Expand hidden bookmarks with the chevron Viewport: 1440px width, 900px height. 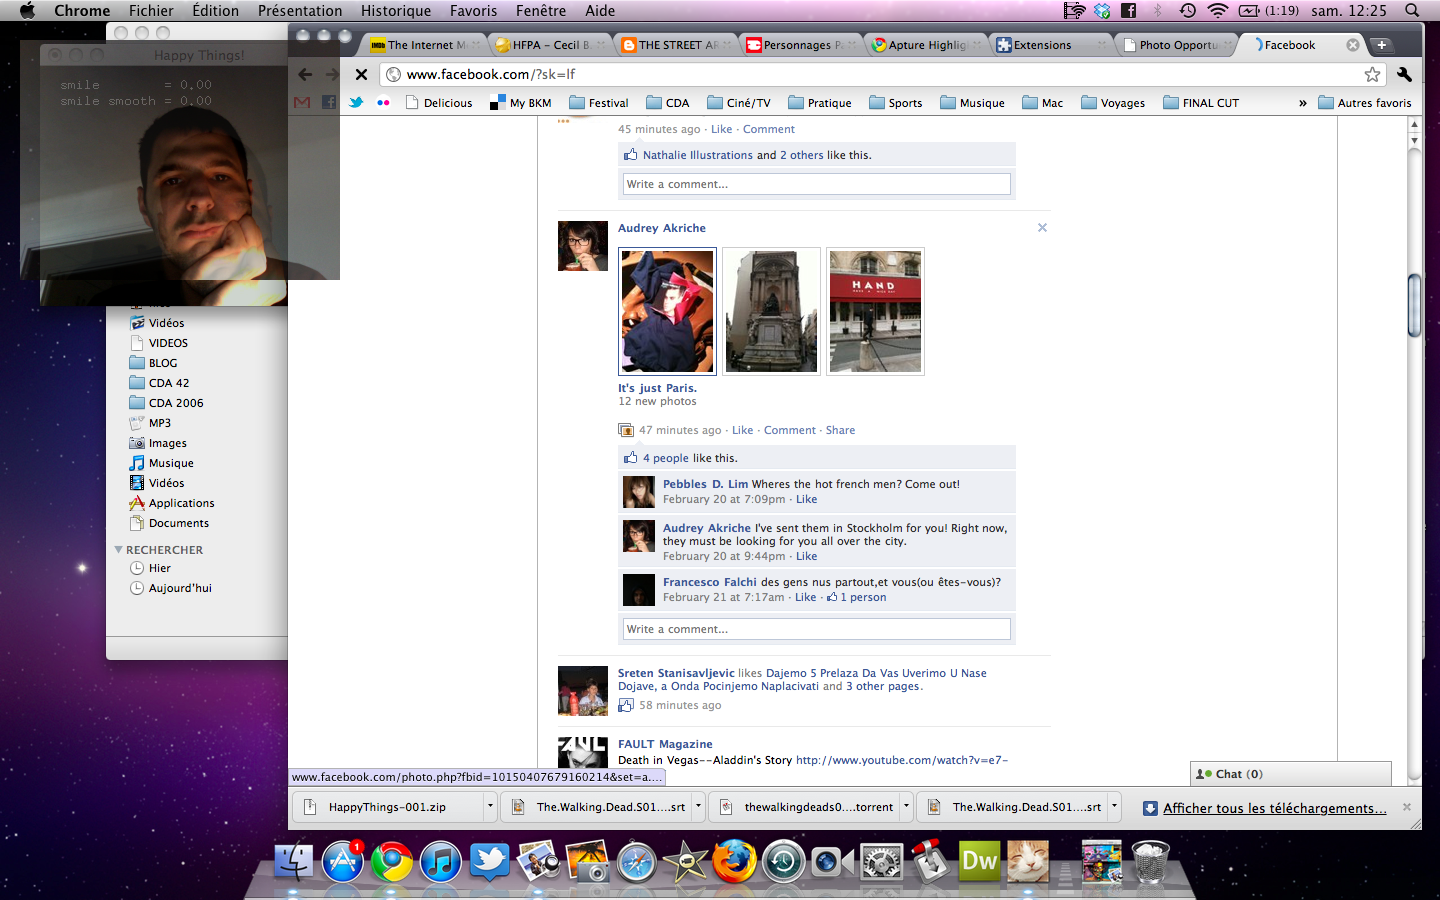click(x=1302, y=103)
